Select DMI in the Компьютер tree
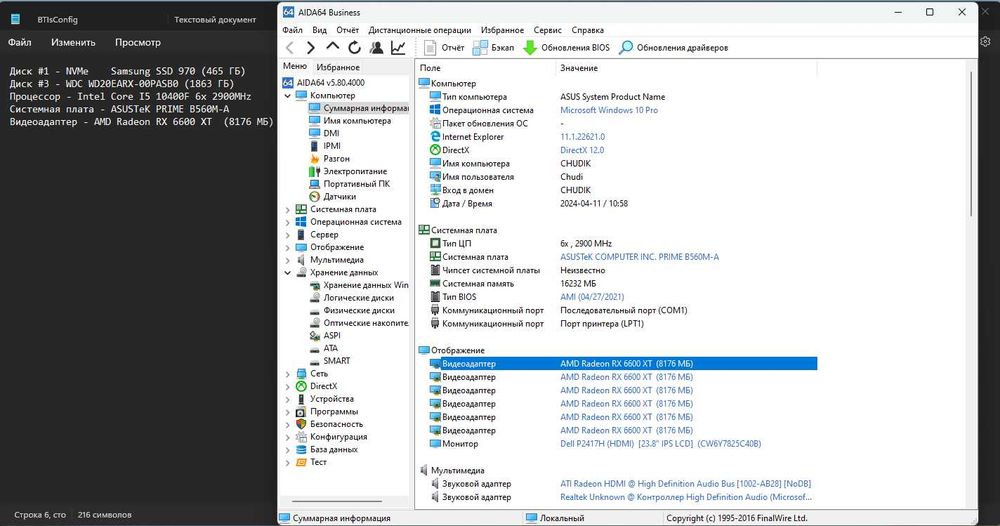Screen dimensions: 1000x526 point(325,133)
